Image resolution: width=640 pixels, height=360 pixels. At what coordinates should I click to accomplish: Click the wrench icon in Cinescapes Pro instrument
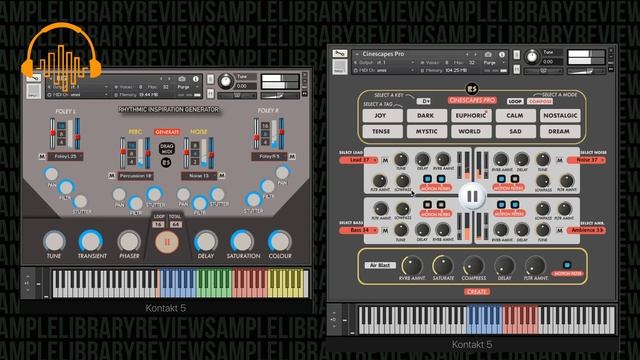[x=340, y=53]
